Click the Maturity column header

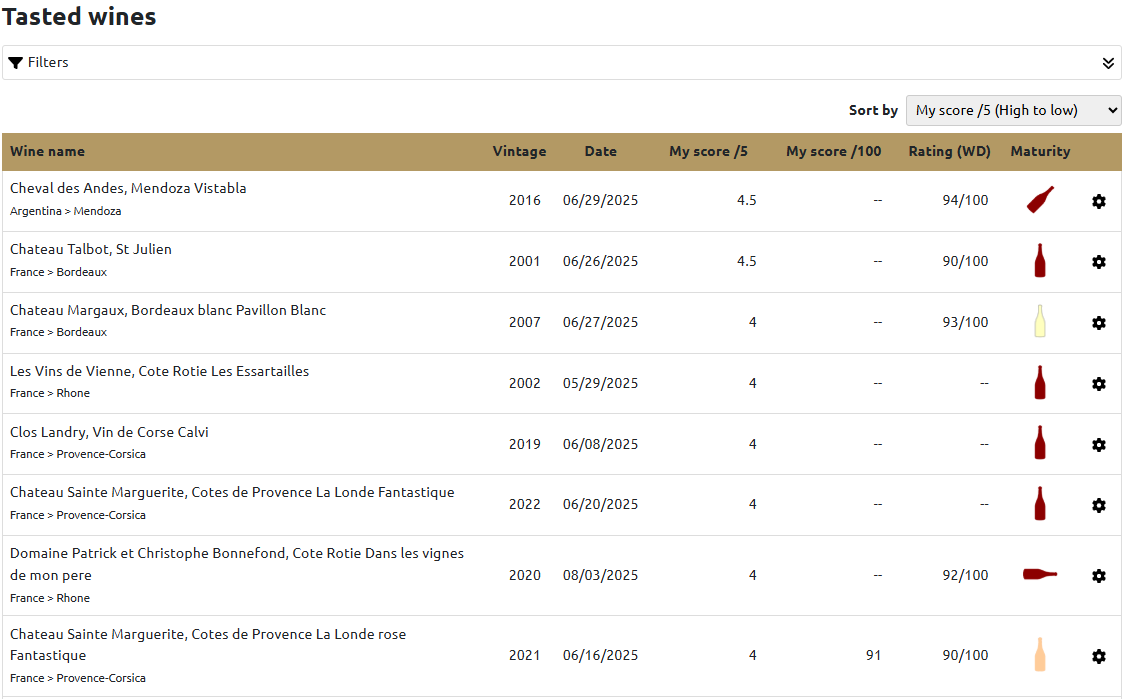[x=1040, y=151]
